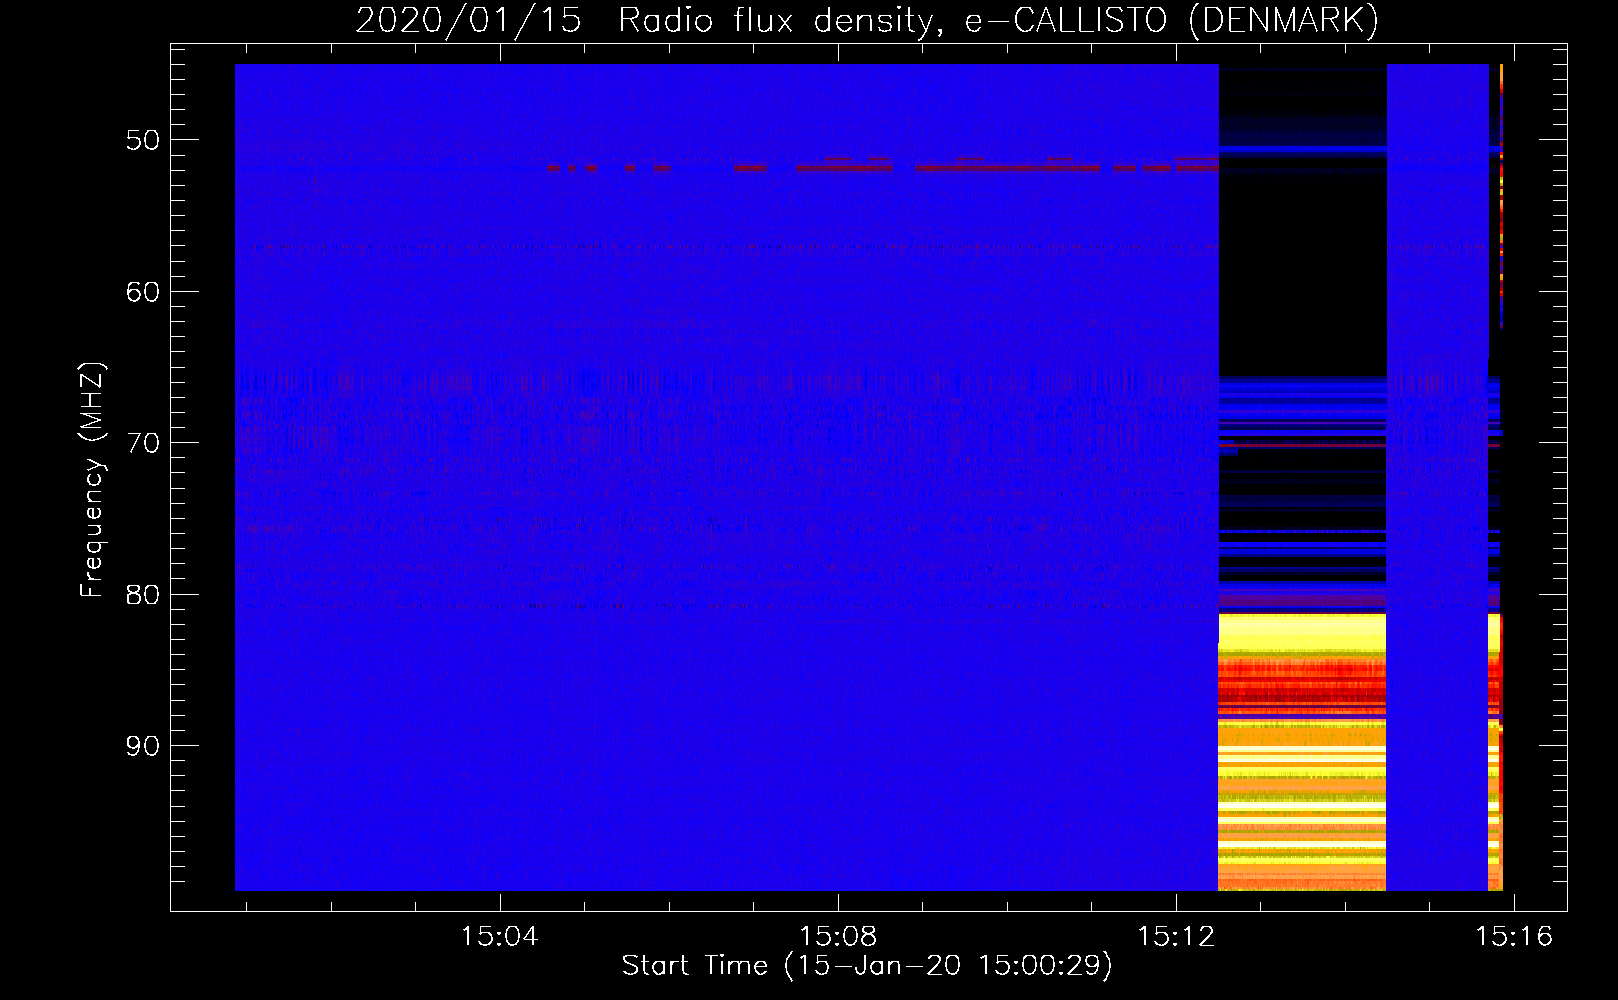The height and width of the screenshot is (1000, 1618).
Task: Click the 'Frequency (MHZ)' axis label
Action: point(92,480)
